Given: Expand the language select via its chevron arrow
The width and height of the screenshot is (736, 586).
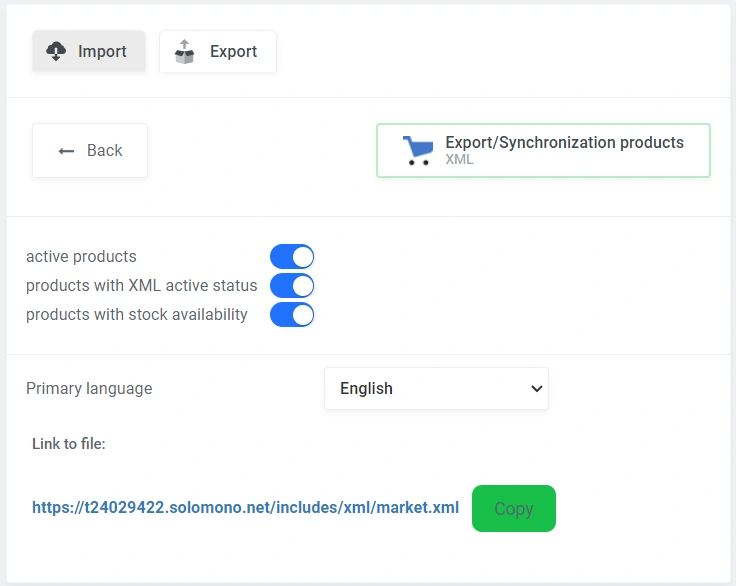Looking at the screenshot, I should (x=536, y=388).
